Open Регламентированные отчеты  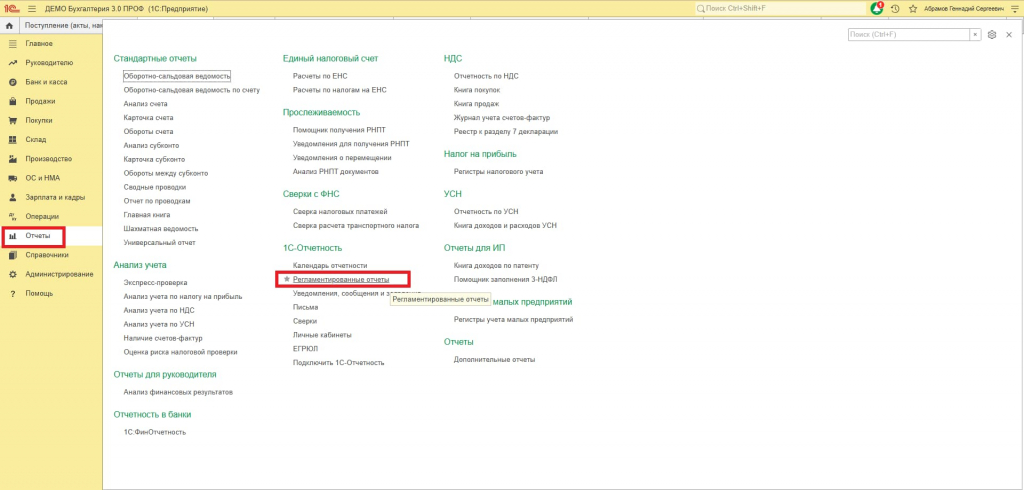[x=341, y=279]
